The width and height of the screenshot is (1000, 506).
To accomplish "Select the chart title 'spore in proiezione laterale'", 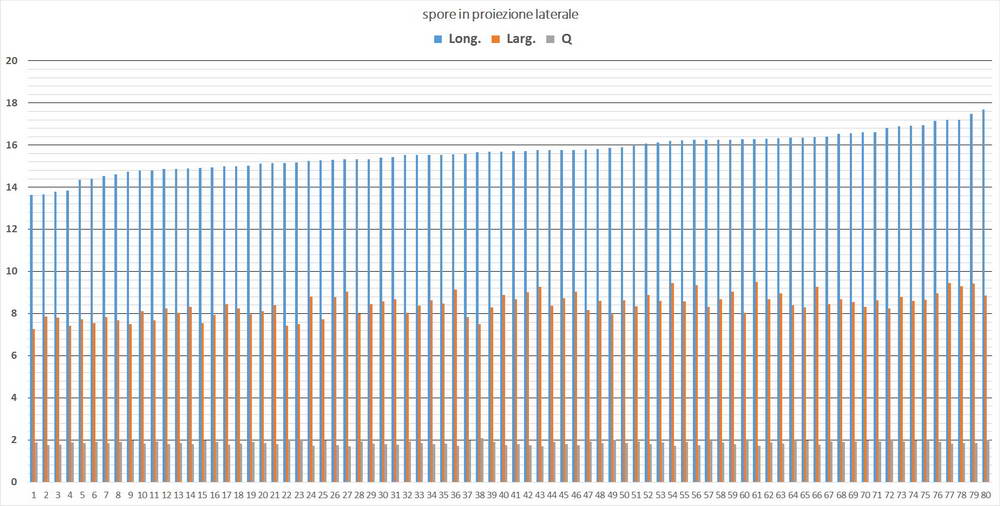I will pyautogui.click(x=500, y=15).
